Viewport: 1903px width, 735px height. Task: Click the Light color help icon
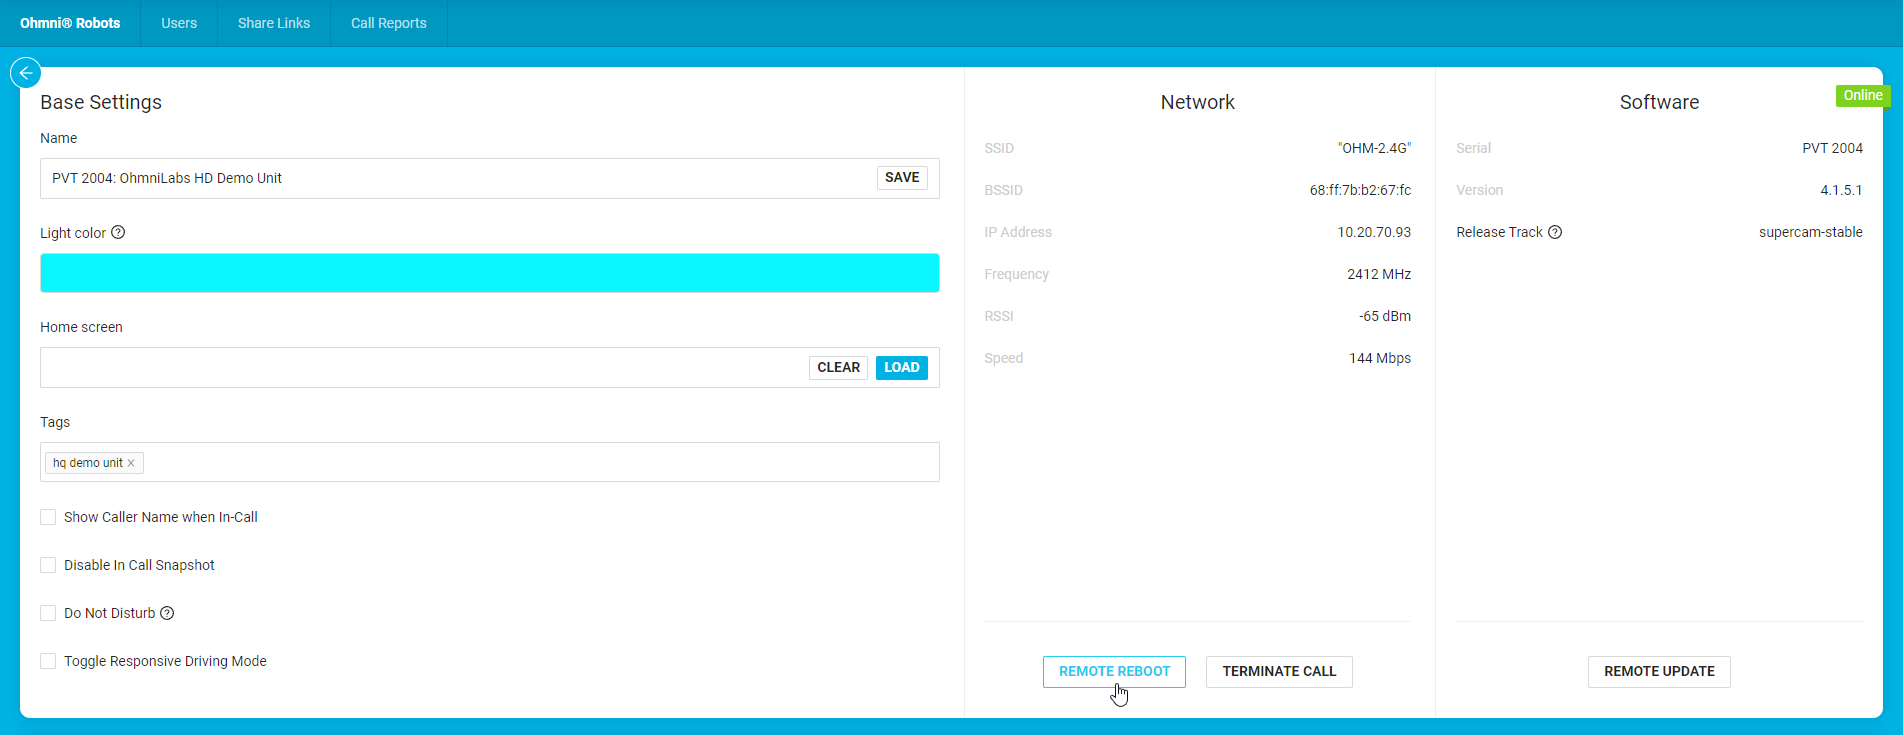pyautogui.click(x=118, y=232)
